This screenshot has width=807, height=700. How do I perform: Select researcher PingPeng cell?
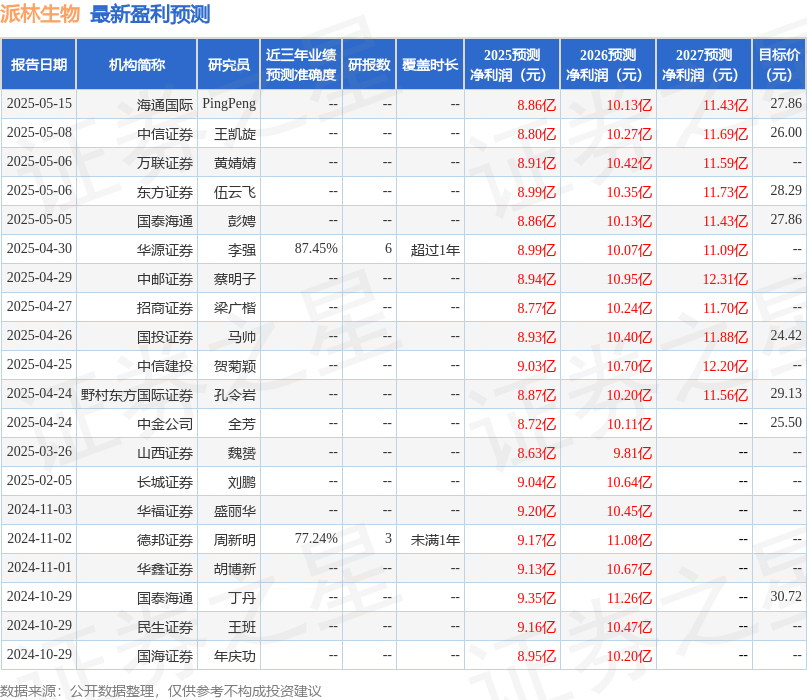pyautogui.click(x=229, y=103)
